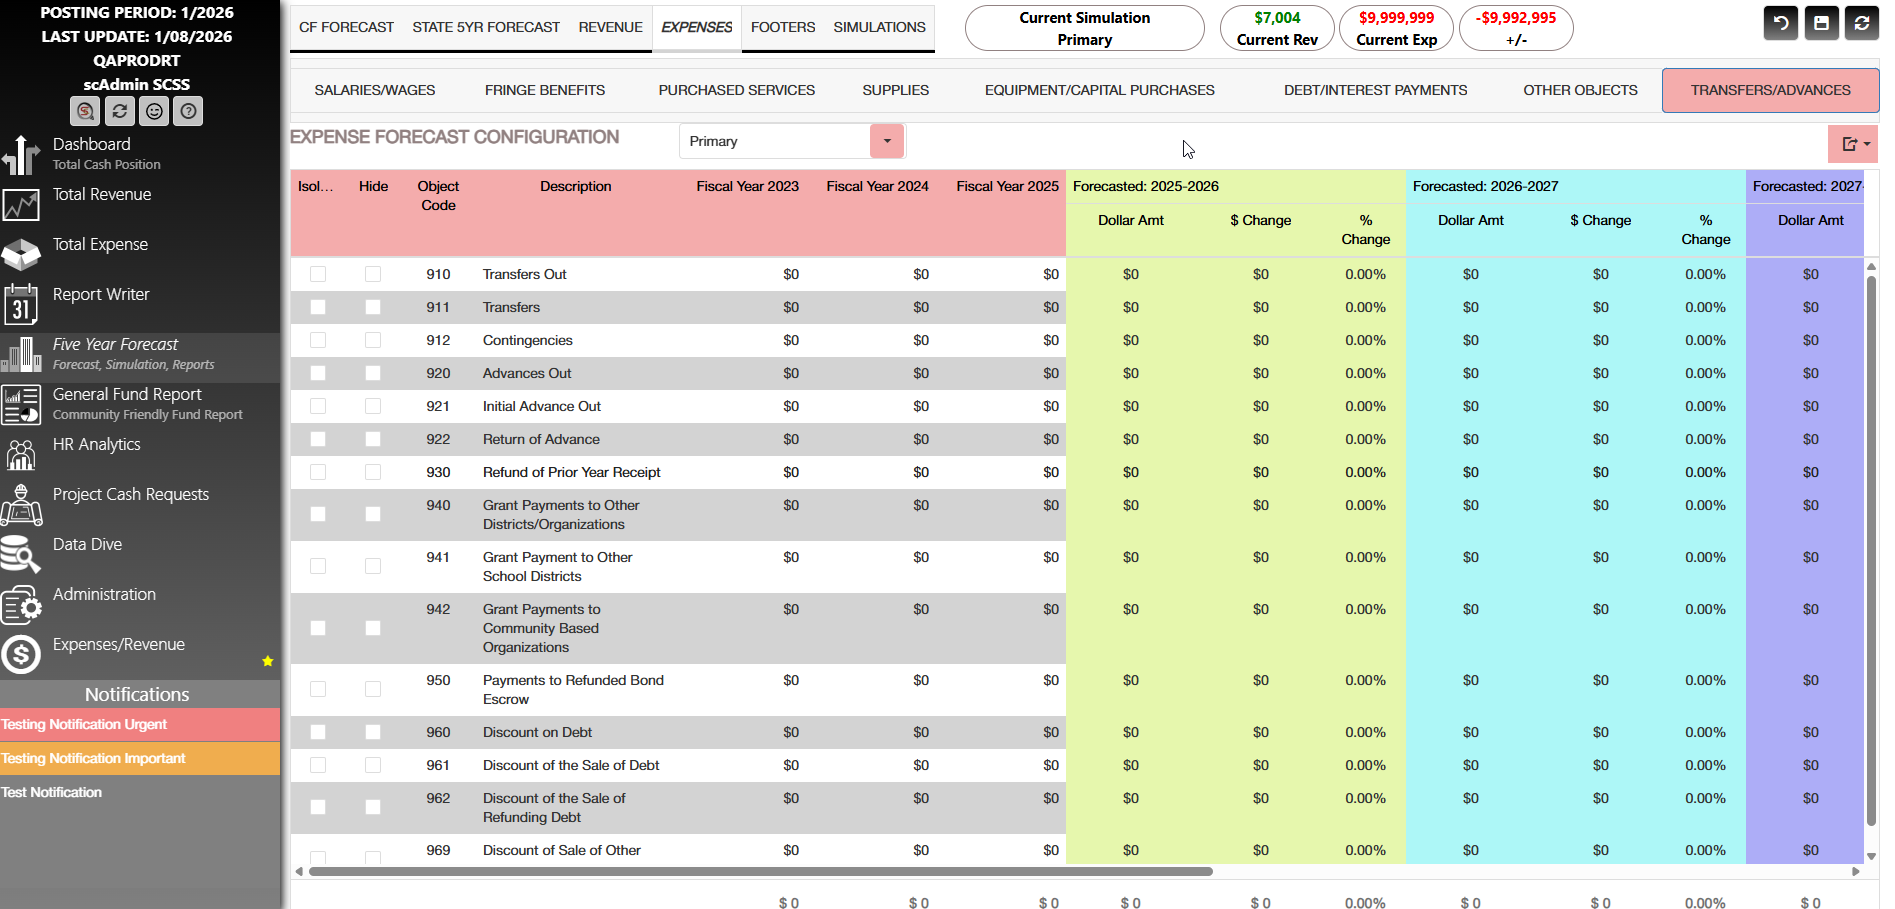This screenshot has height=909, width=1895.
Task: Open the SIMULATIONS tab
Action: coord(879,27)
